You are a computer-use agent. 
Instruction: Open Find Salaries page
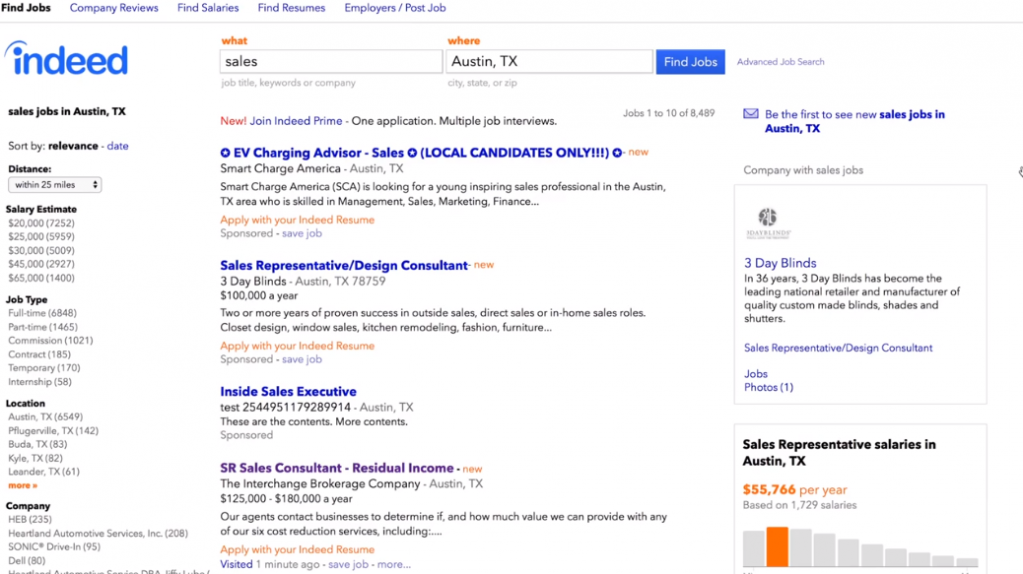pyautogui.click(x=208, y=8)
